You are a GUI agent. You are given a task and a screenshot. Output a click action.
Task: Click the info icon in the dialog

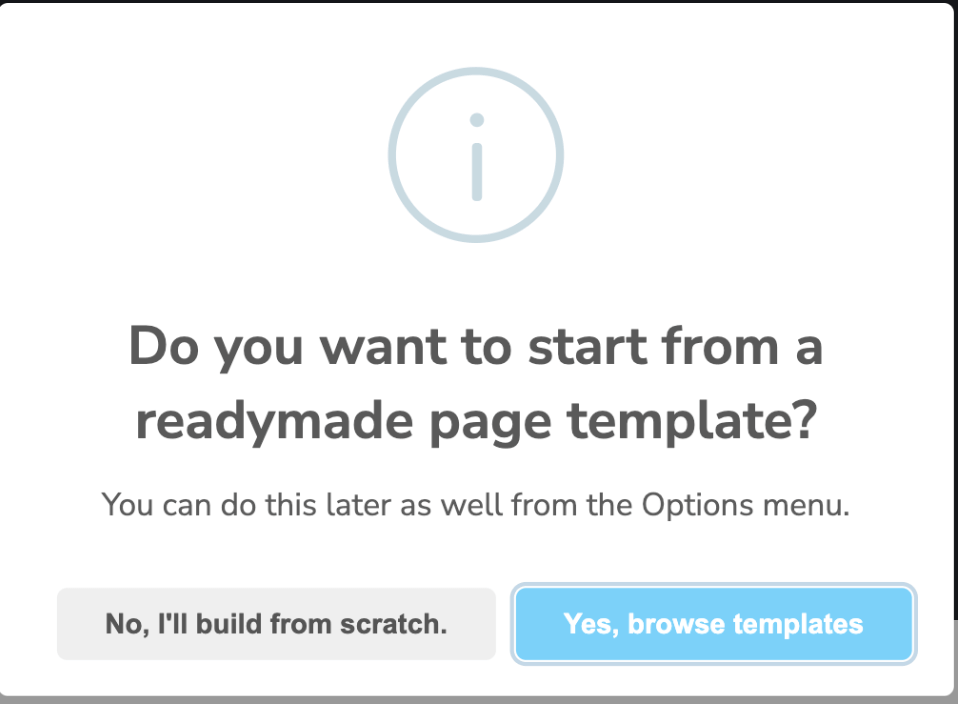coord(476,156)
